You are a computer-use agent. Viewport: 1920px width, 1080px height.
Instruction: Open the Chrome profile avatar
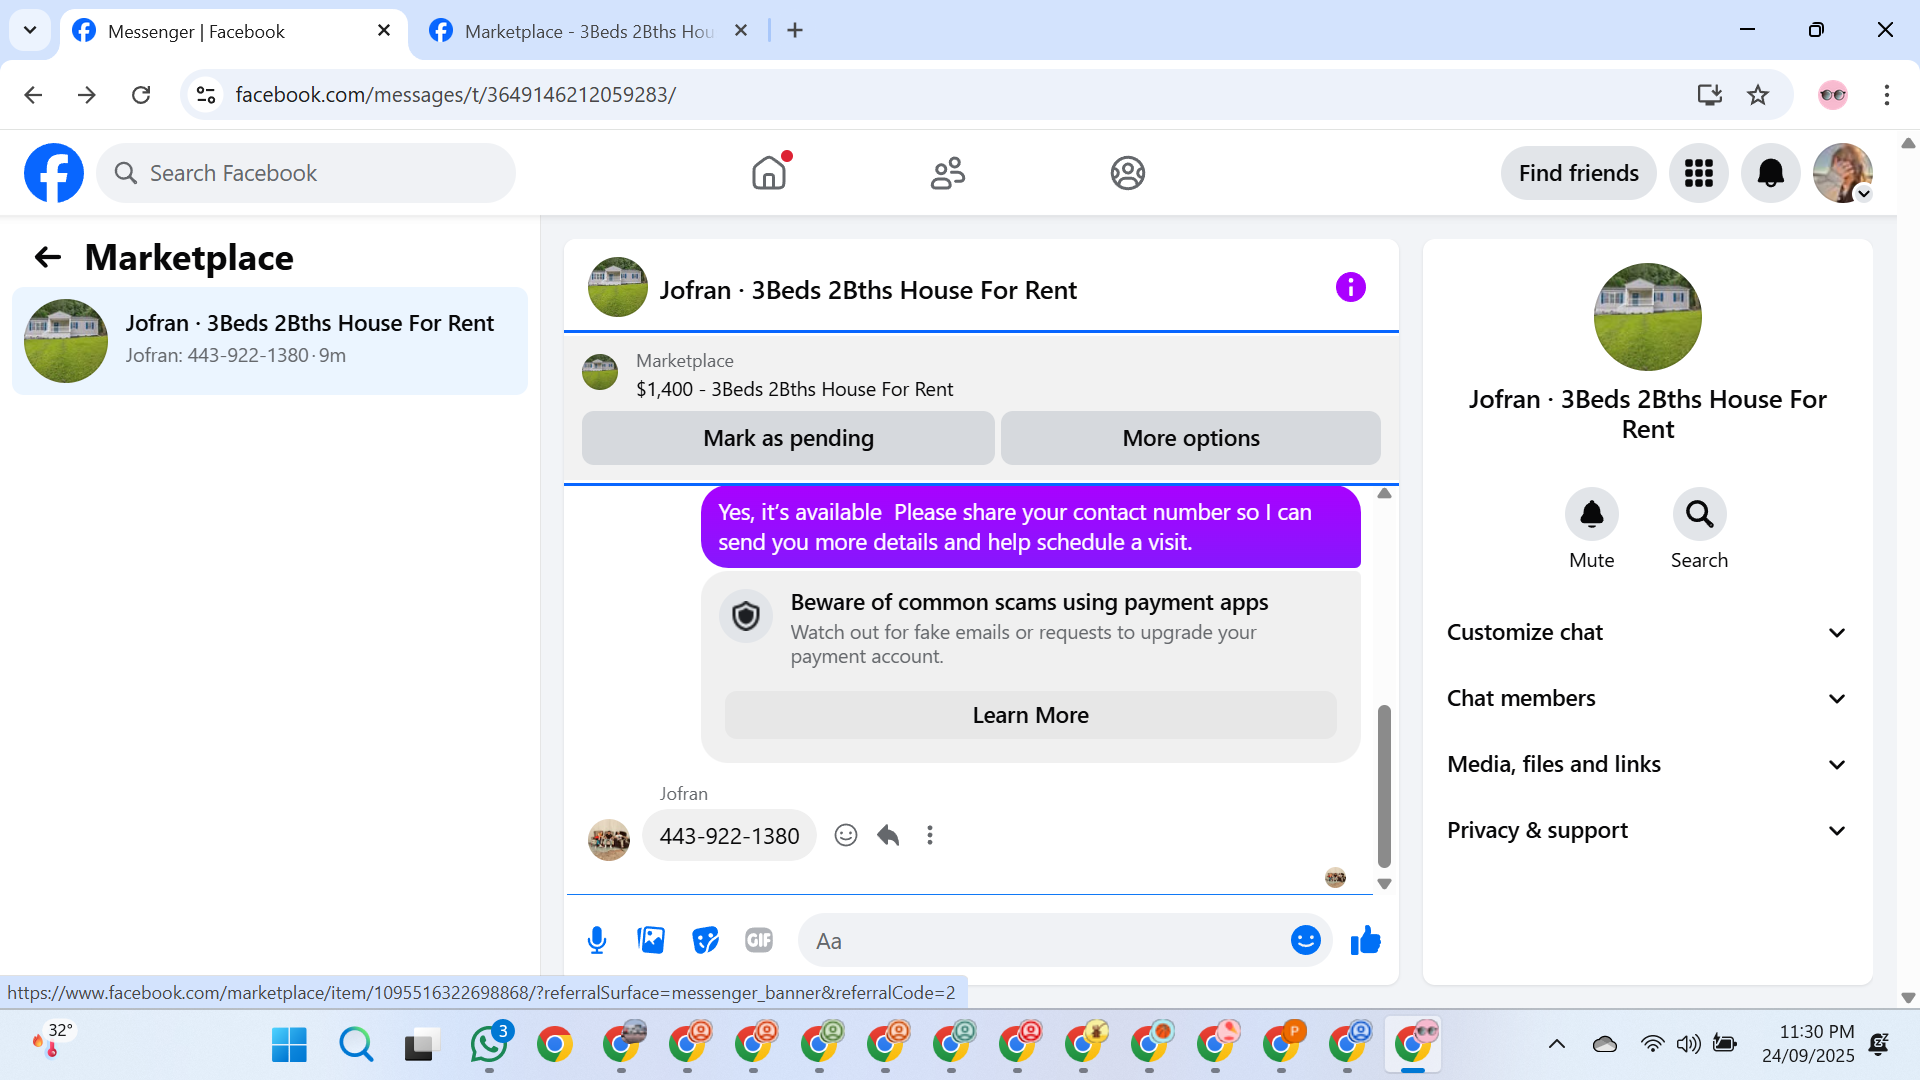point(1833,95)
